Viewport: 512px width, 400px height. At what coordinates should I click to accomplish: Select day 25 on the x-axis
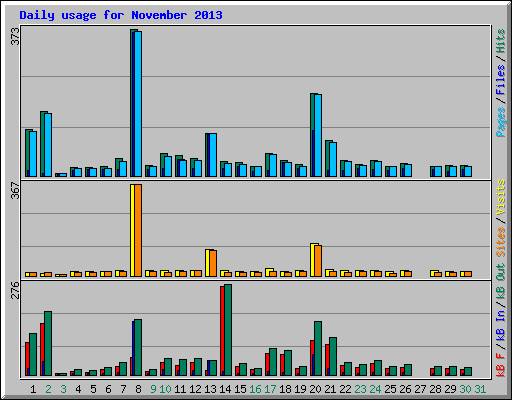pos(390,389)
